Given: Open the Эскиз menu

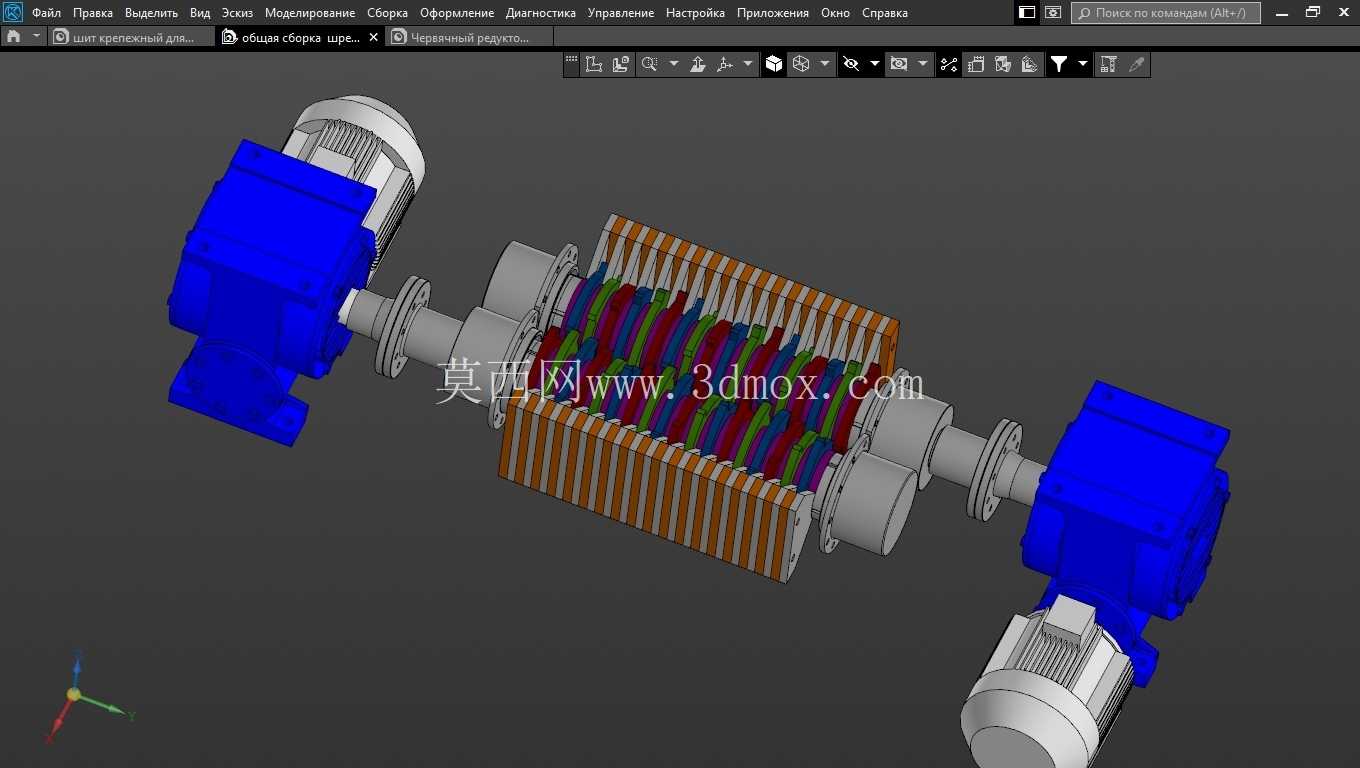Looking at the screenshot, I should point(237,13).
